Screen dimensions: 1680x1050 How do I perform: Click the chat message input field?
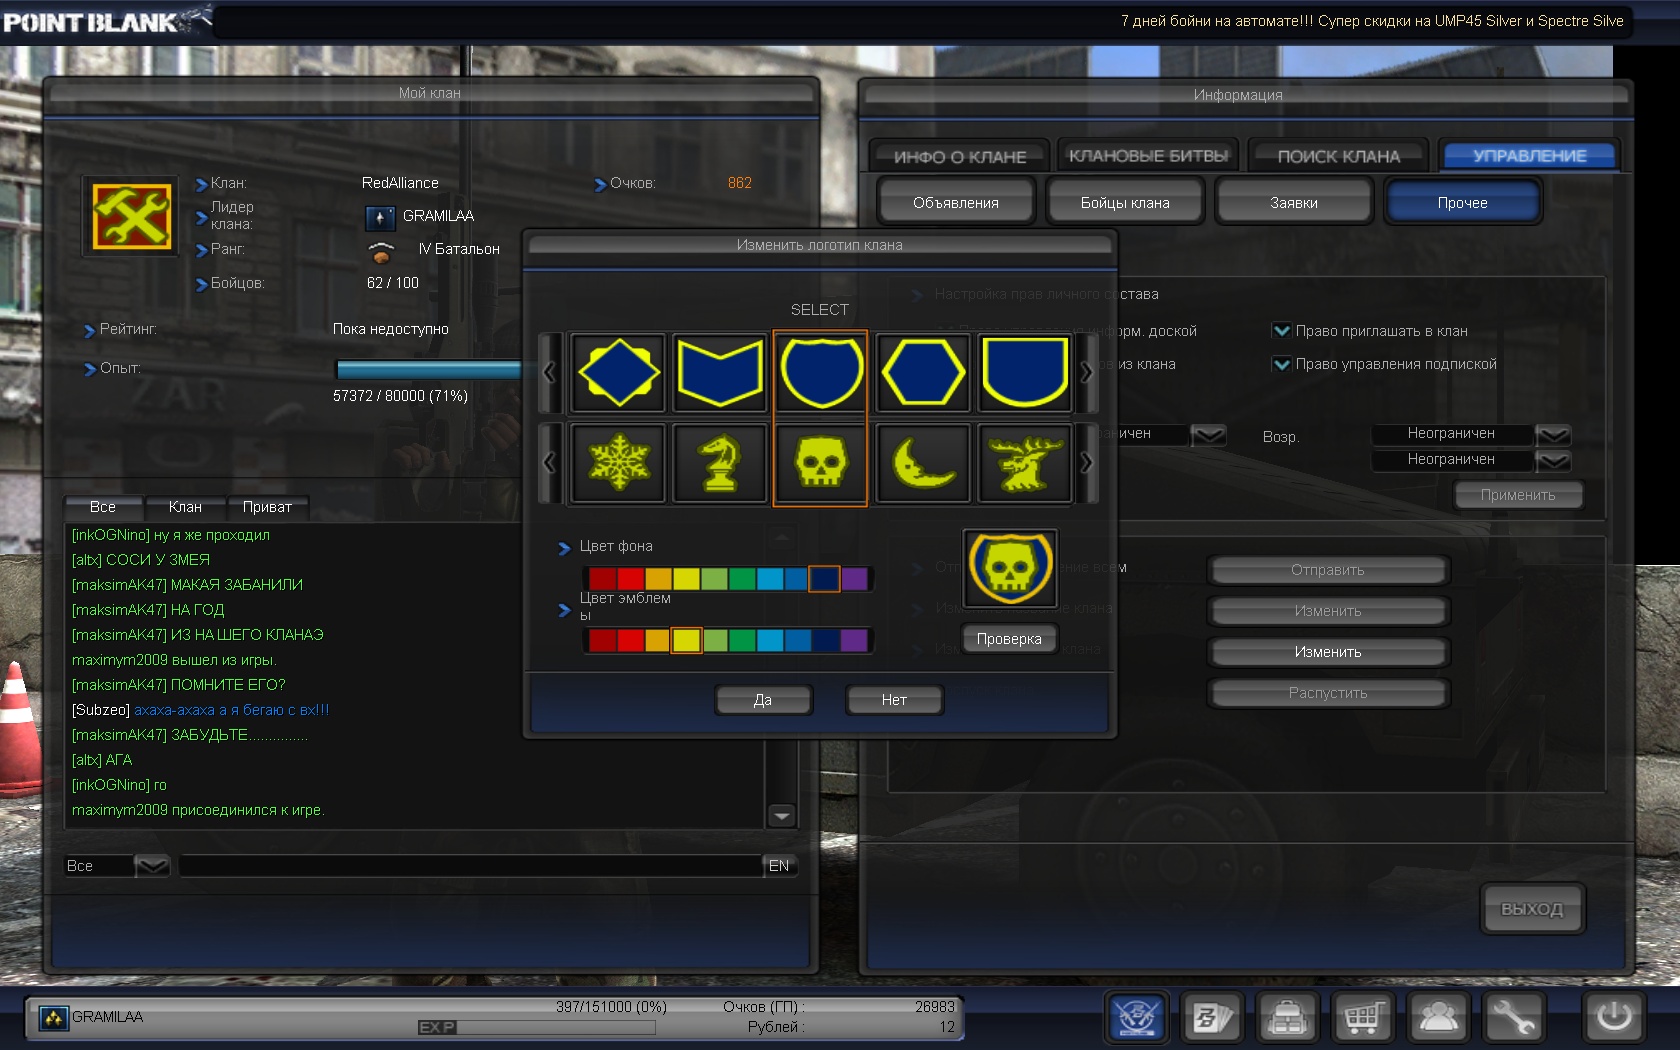(x=471, y=866)
